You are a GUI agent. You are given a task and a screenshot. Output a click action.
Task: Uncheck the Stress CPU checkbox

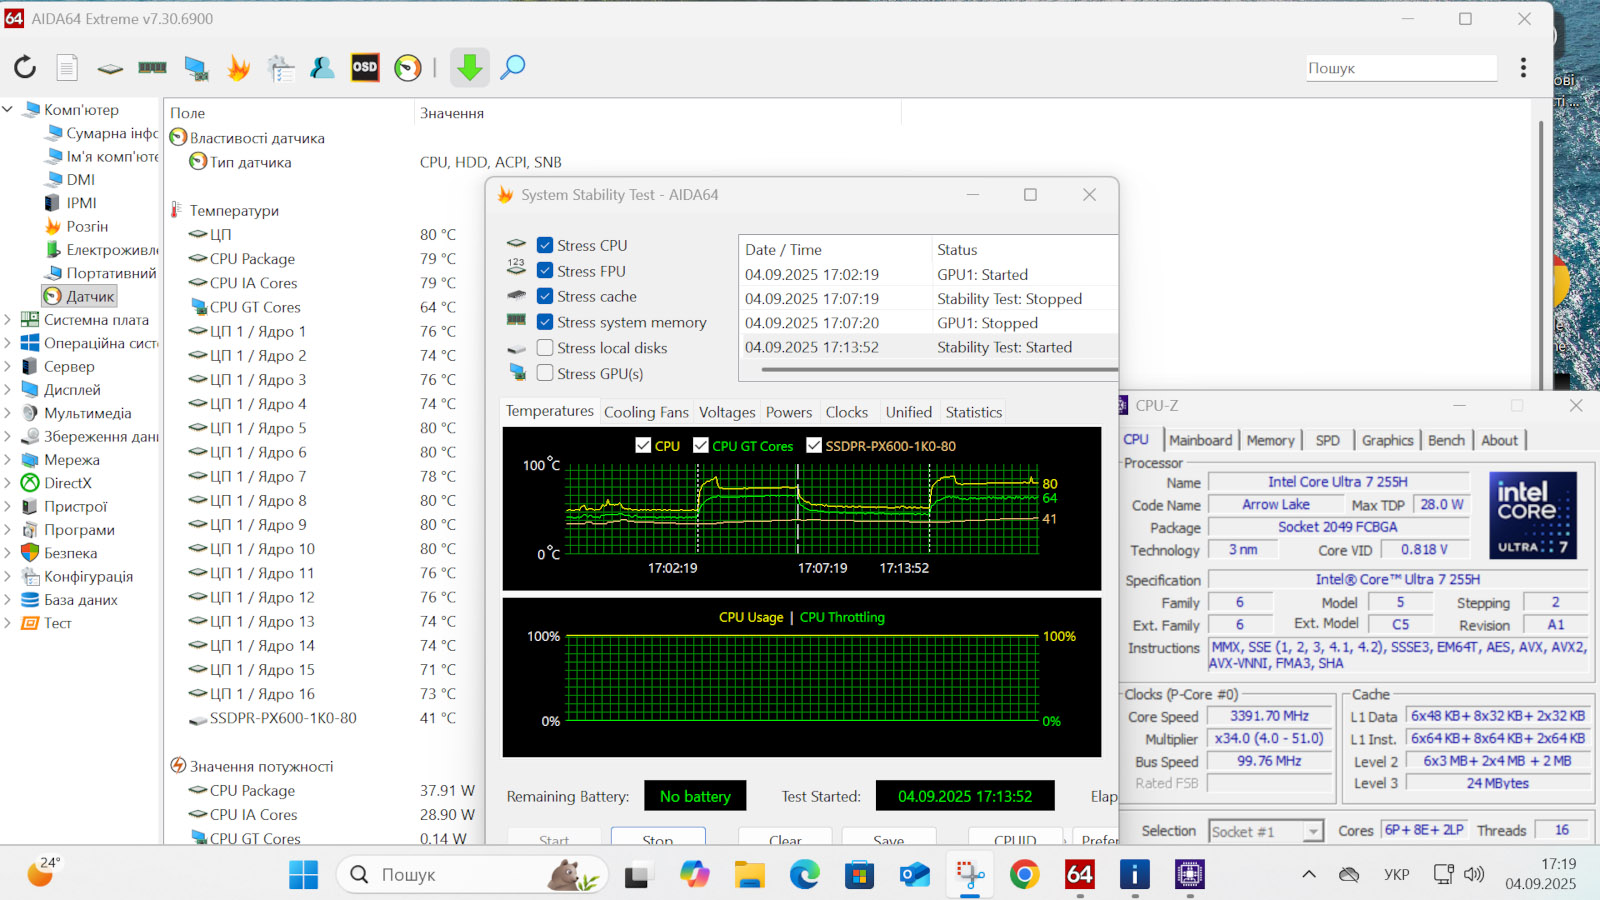(x=545, y=245)
